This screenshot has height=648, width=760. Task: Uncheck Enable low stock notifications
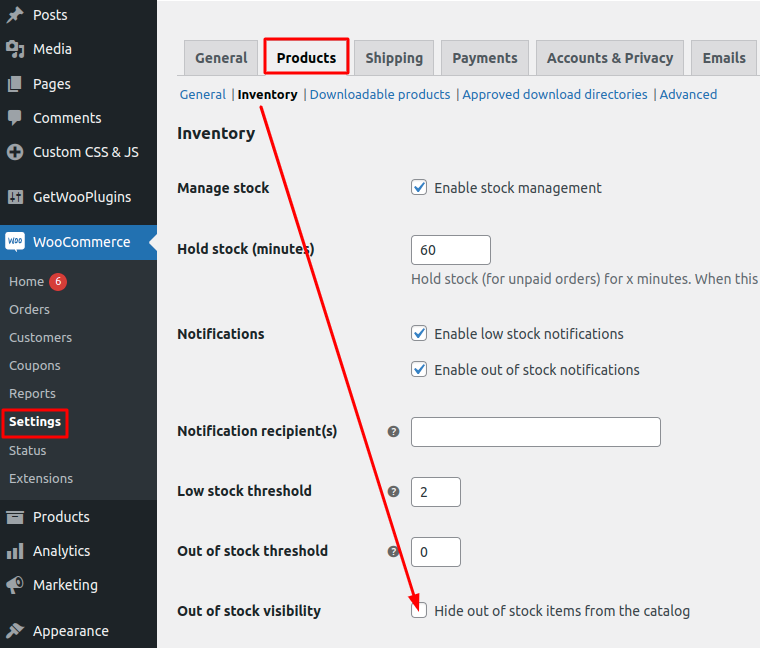pos(419,333)
